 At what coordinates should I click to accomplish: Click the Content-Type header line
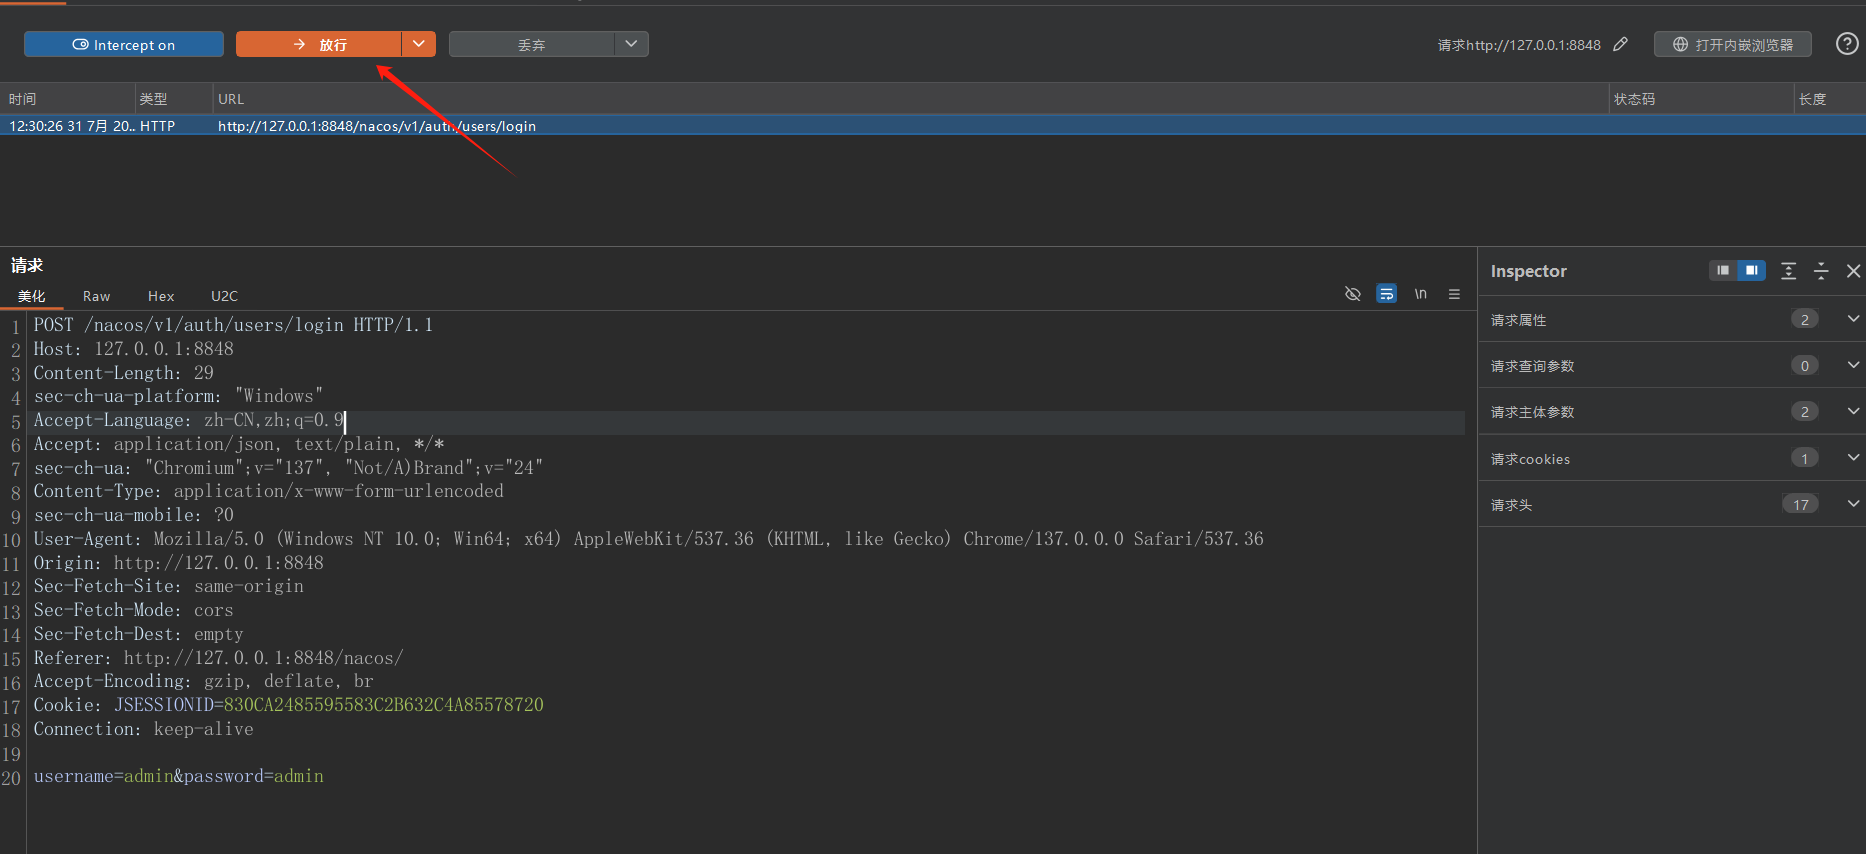pos(268,491)
